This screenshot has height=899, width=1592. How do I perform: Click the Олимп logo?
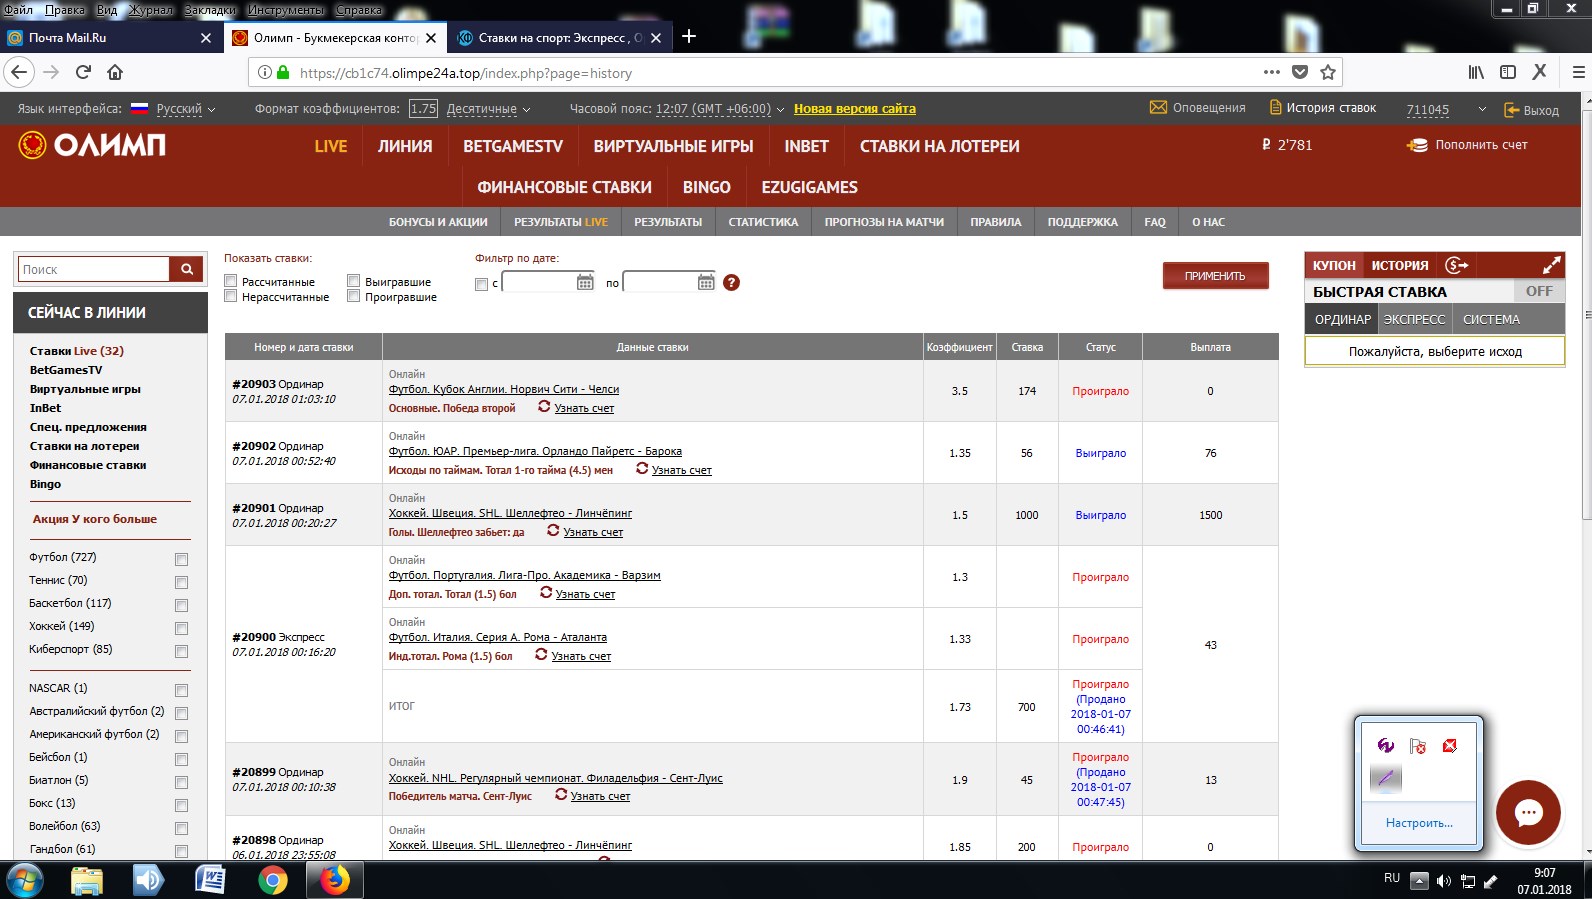[92, 145]
